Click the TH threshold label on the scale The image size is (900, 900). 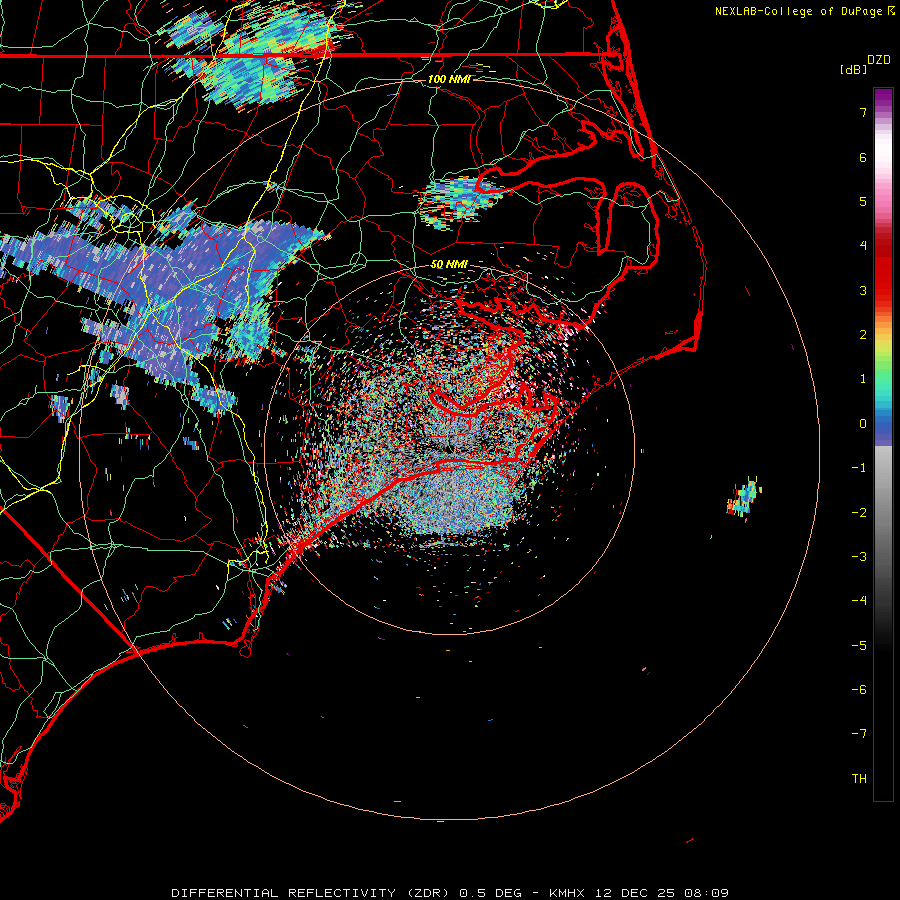[859, 779]
